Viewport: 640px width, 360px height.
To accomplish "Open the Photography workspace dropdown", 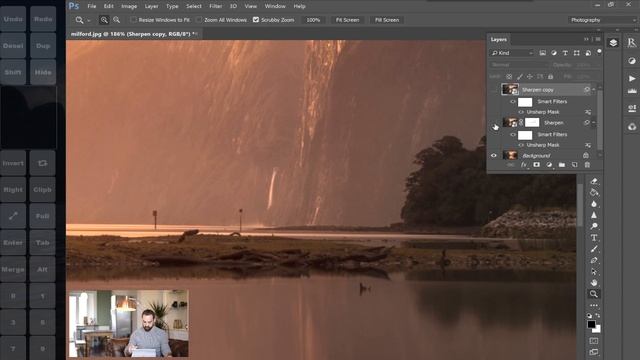I will pos(602,20).
